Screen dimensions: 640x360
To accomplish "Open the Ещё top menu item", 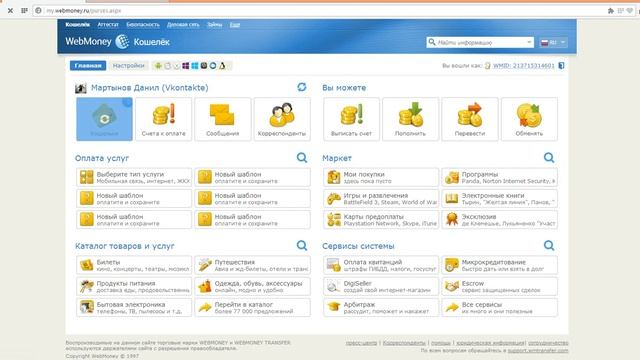I will pos(235,24).
